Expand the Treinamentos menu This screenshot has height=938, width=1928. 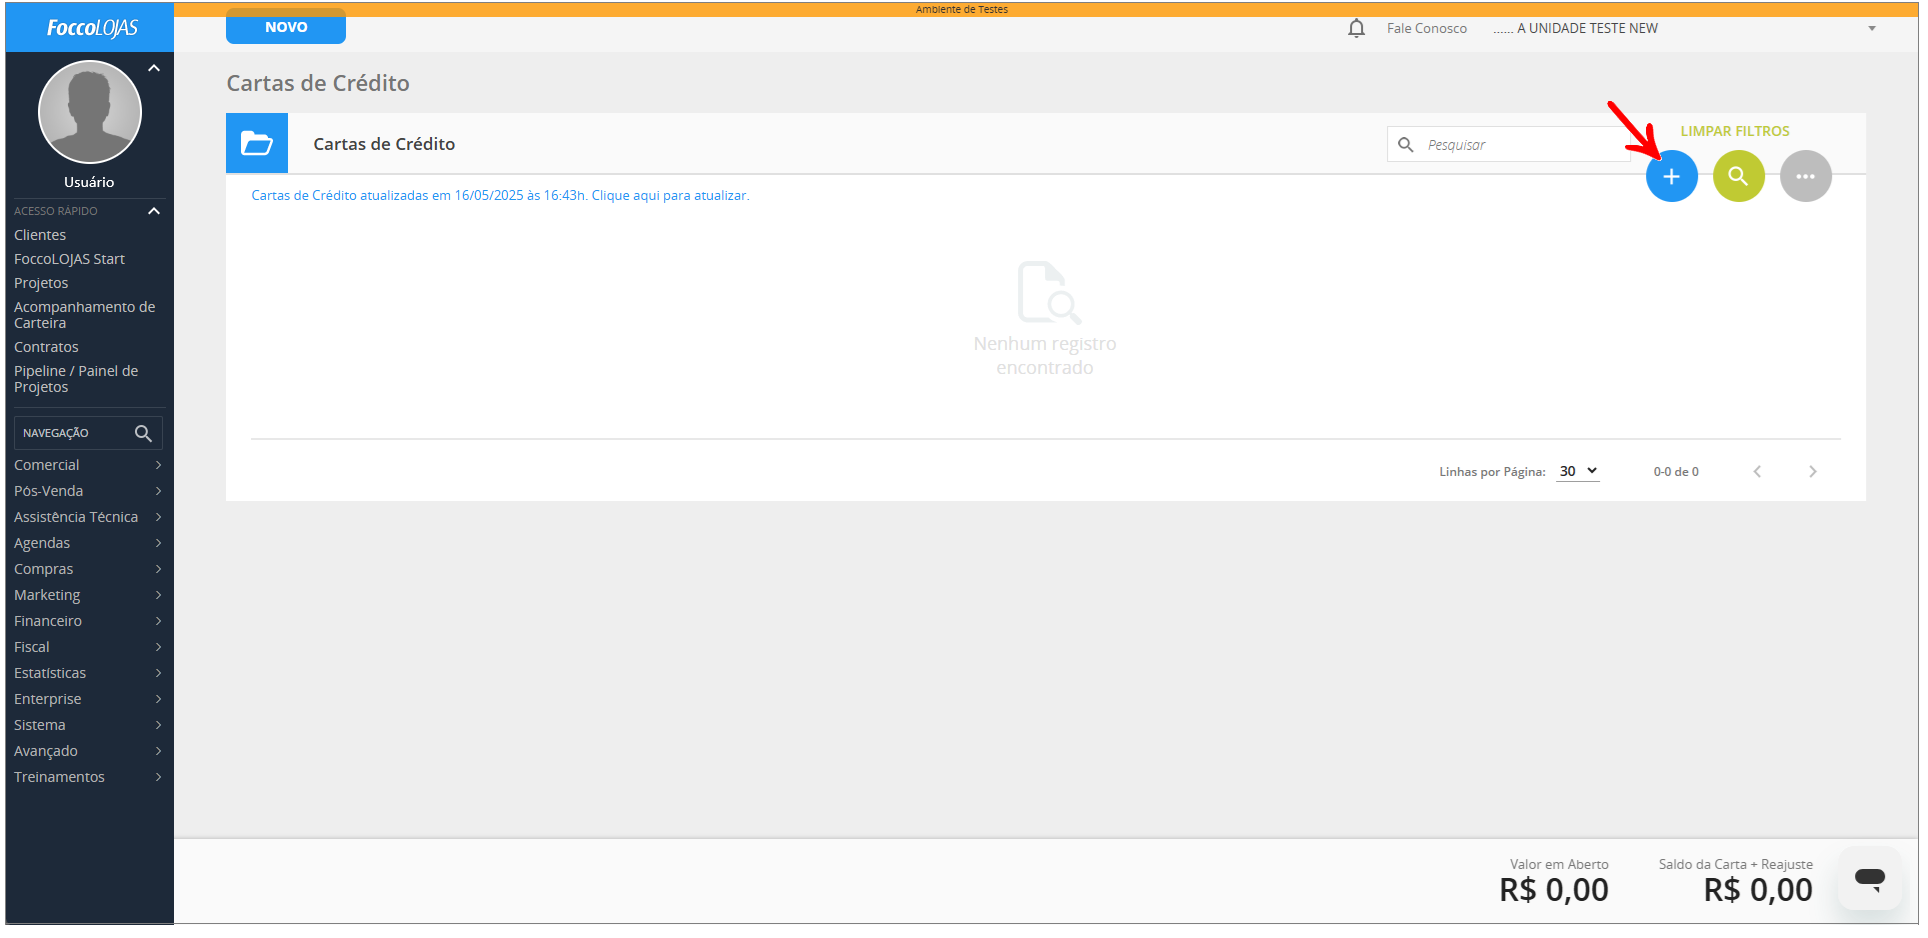tap(88, 777)
